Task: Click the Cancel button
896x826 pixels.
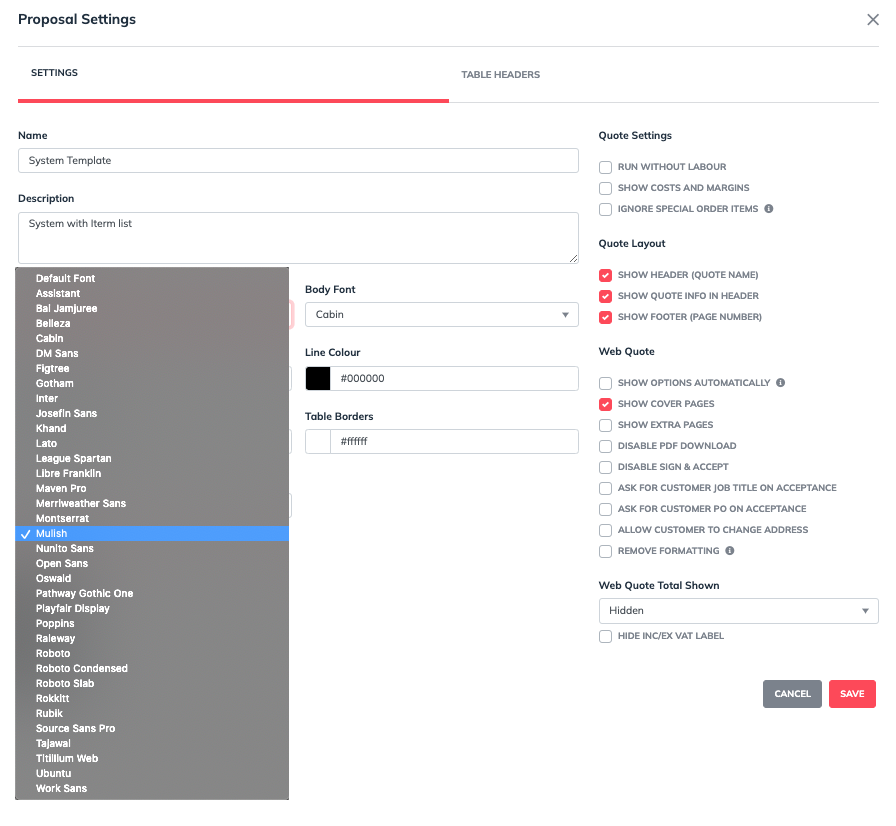Action: pyautogui.click(x=792, y=694)
